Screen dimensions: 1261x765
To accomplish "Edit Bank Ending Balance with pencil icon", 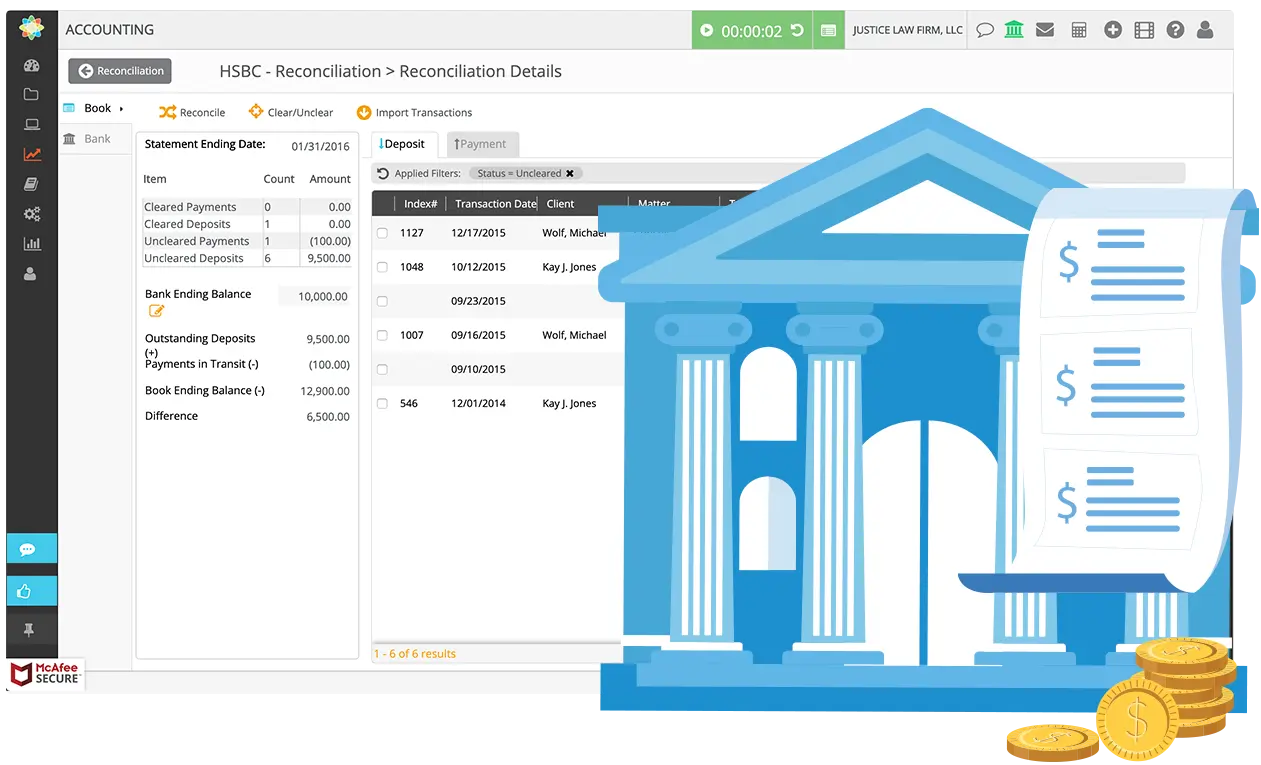I will click(x=156, y=311).
